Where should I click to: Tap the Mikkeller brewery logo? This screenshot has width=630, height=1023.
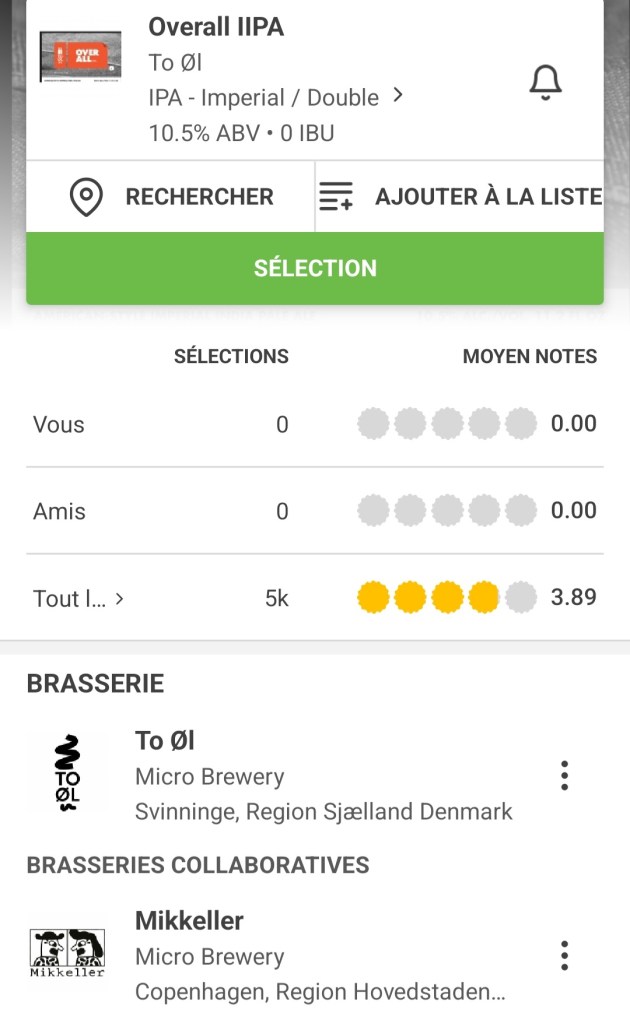point(67,953)
